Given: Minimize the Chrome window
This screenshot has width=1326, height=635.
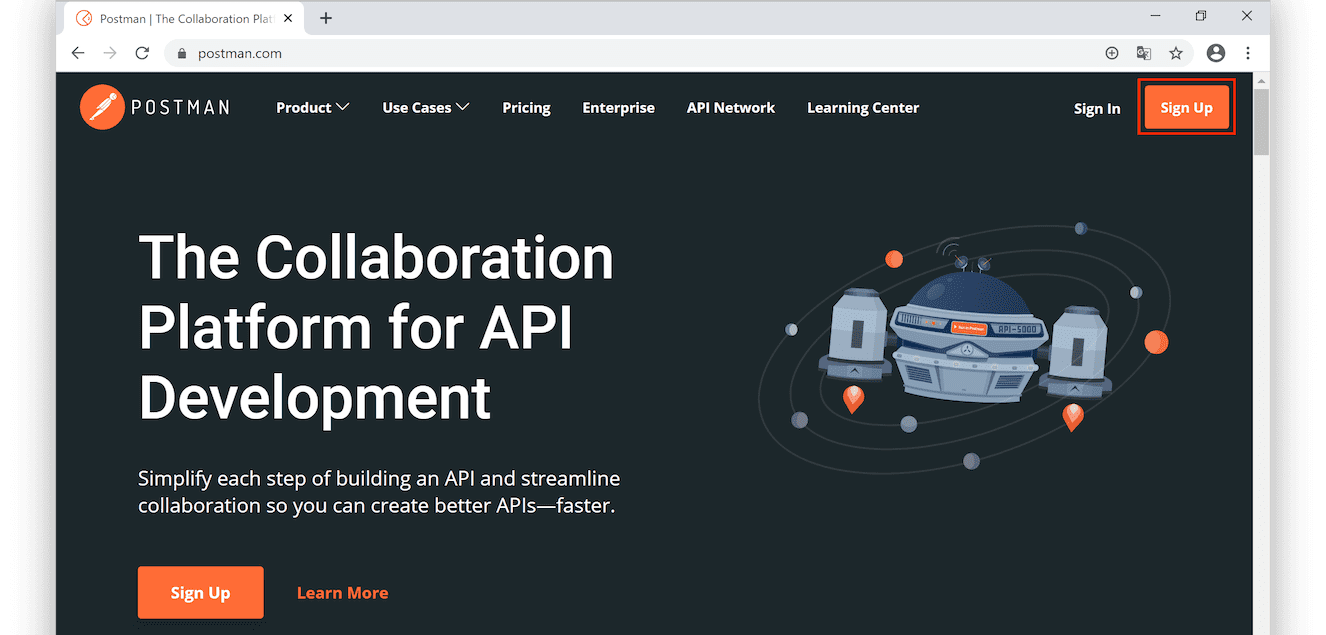Looking at the screenshot, I should 1154,16.
